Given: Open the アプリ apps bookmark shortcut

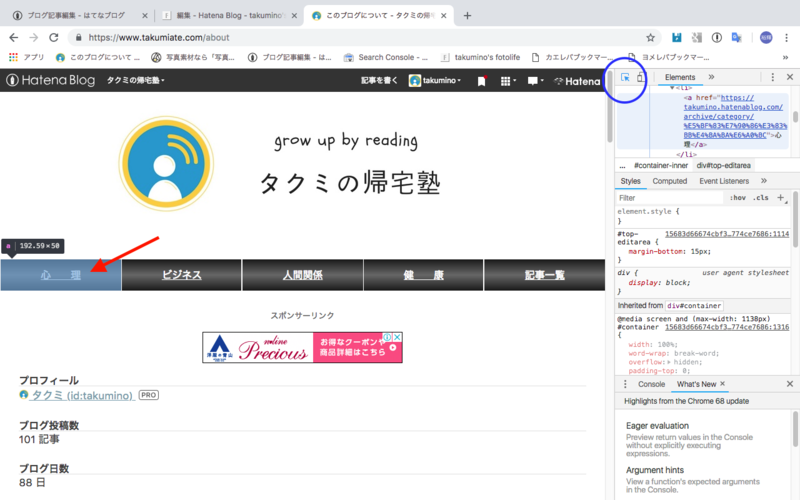Looking at the screenshot, I should coord(27,57).
